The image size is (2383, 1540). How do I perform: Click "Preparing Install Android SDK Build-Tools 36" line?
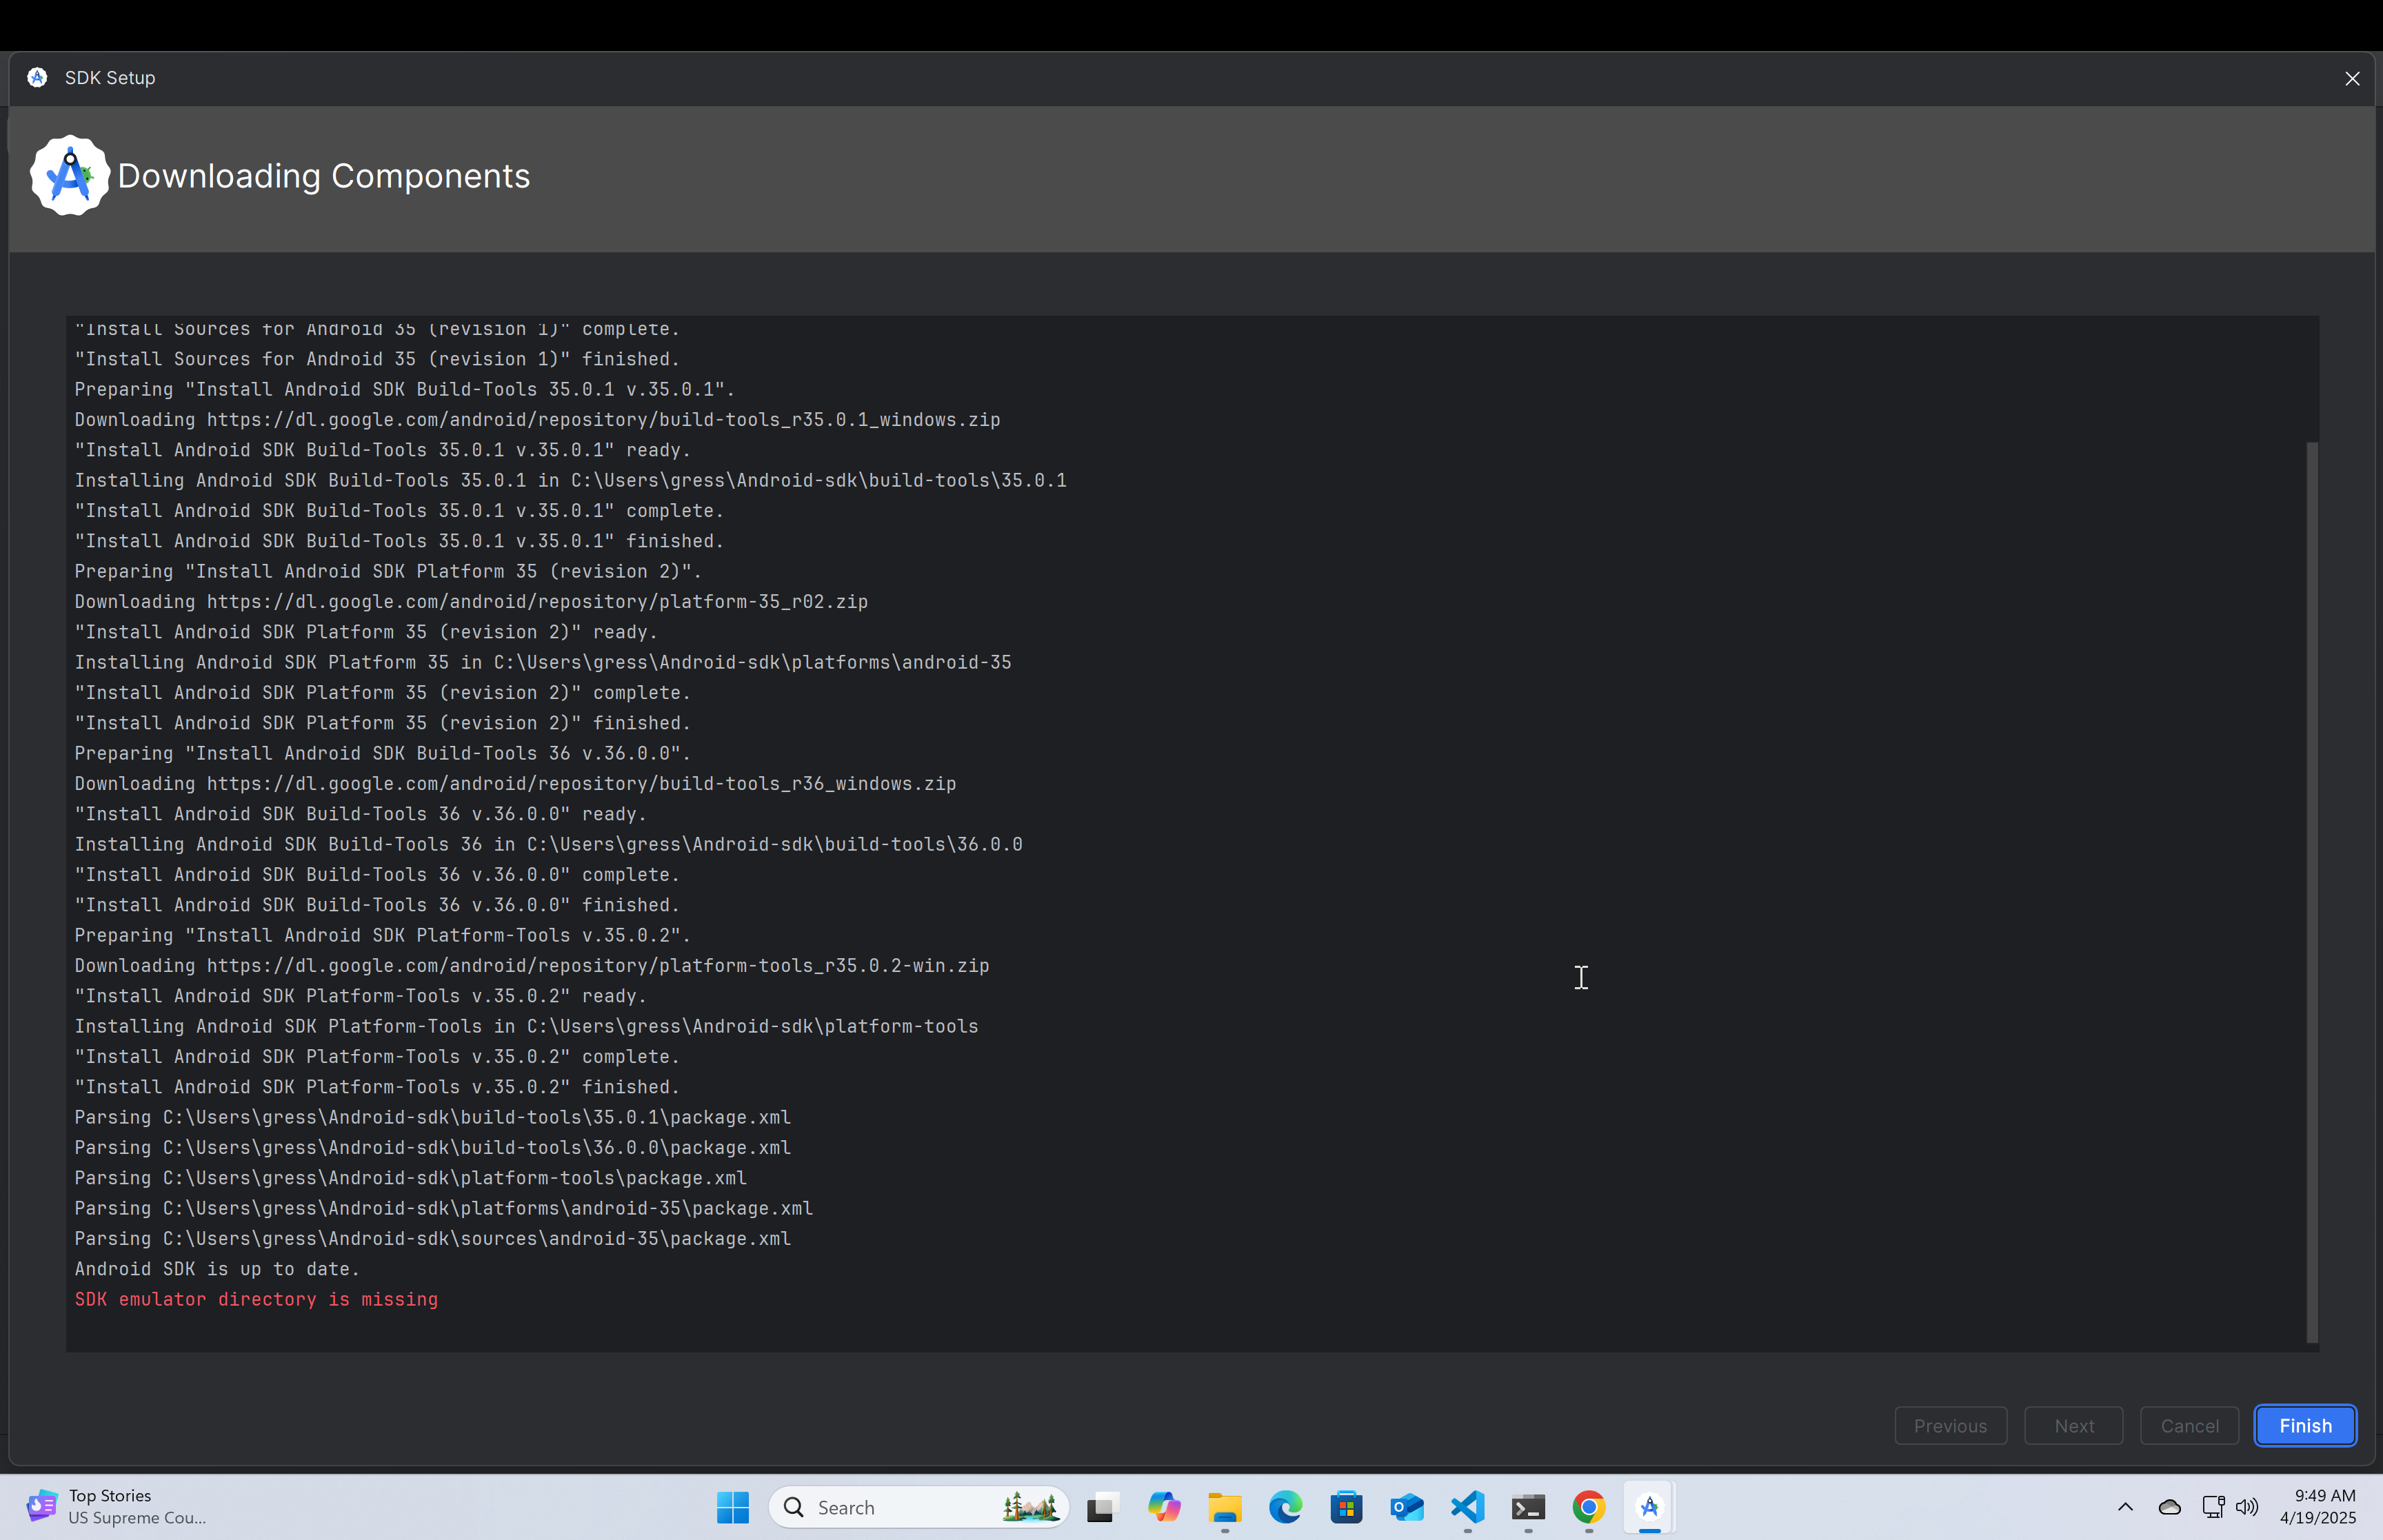pos(383,753)
